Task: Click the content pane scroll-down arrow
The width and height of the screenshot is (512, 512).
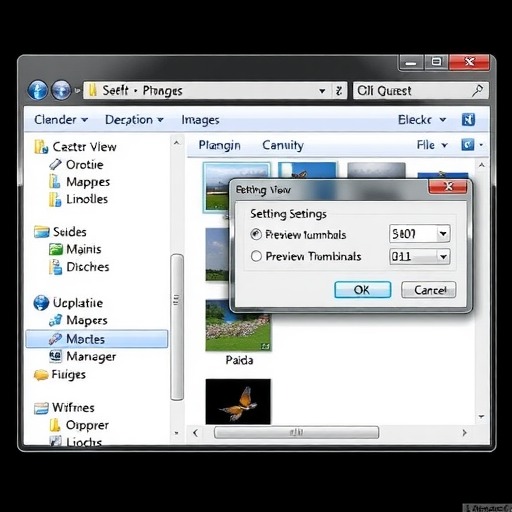Action: tap(481, 416)
